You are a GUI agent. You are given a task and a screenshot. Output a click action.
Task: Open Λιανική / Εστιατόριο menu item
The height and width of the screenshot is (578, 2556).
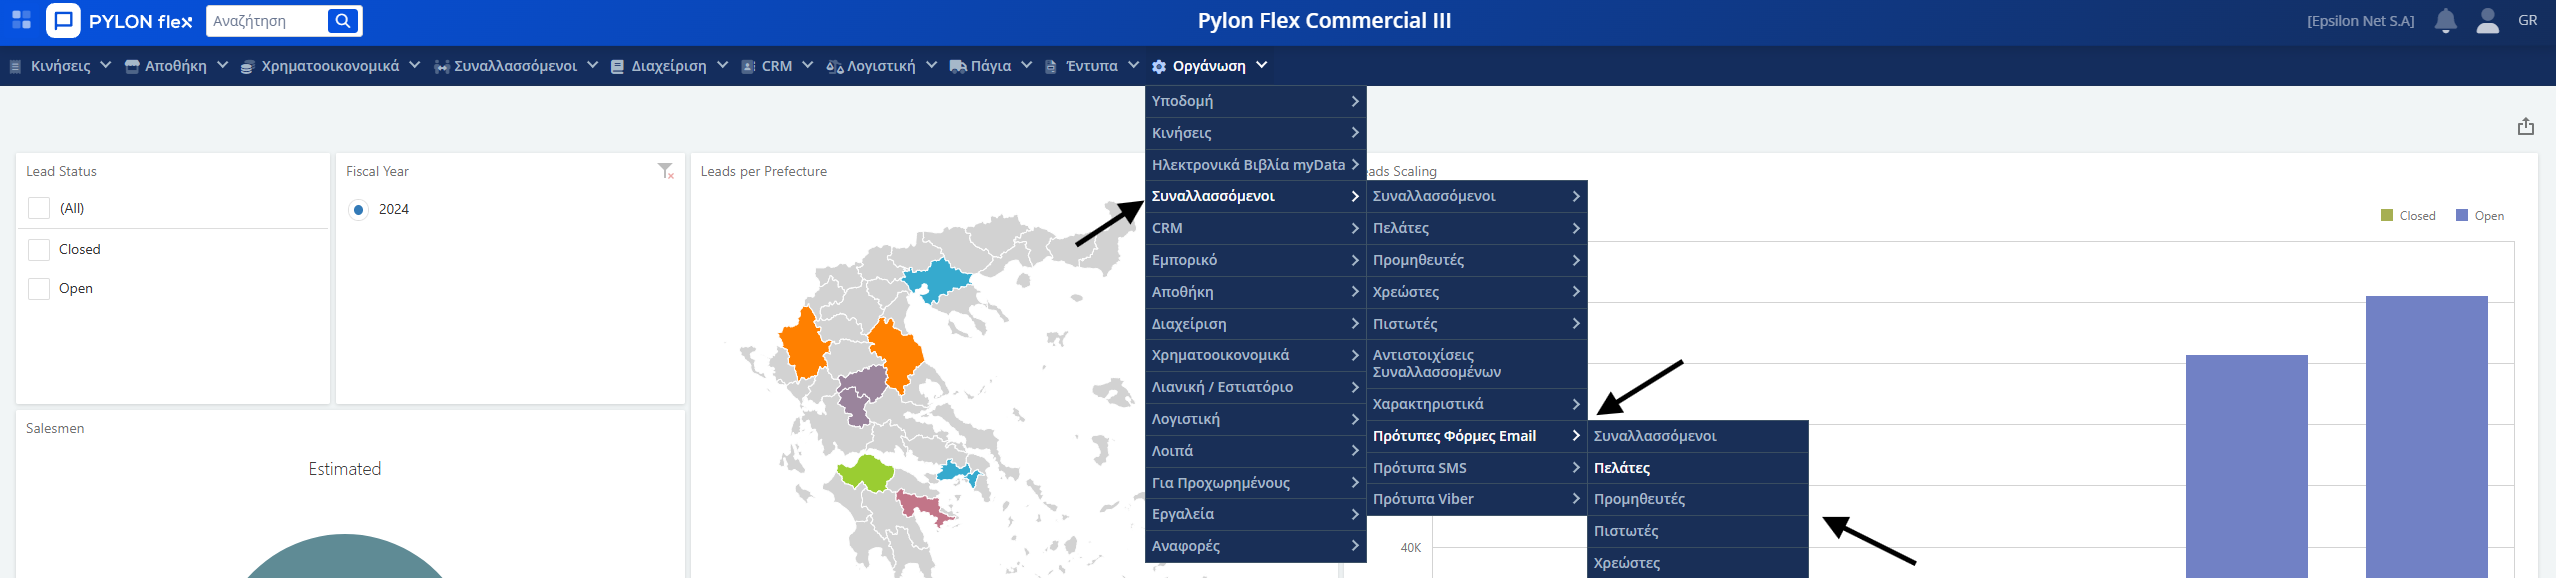[1256, 387]
